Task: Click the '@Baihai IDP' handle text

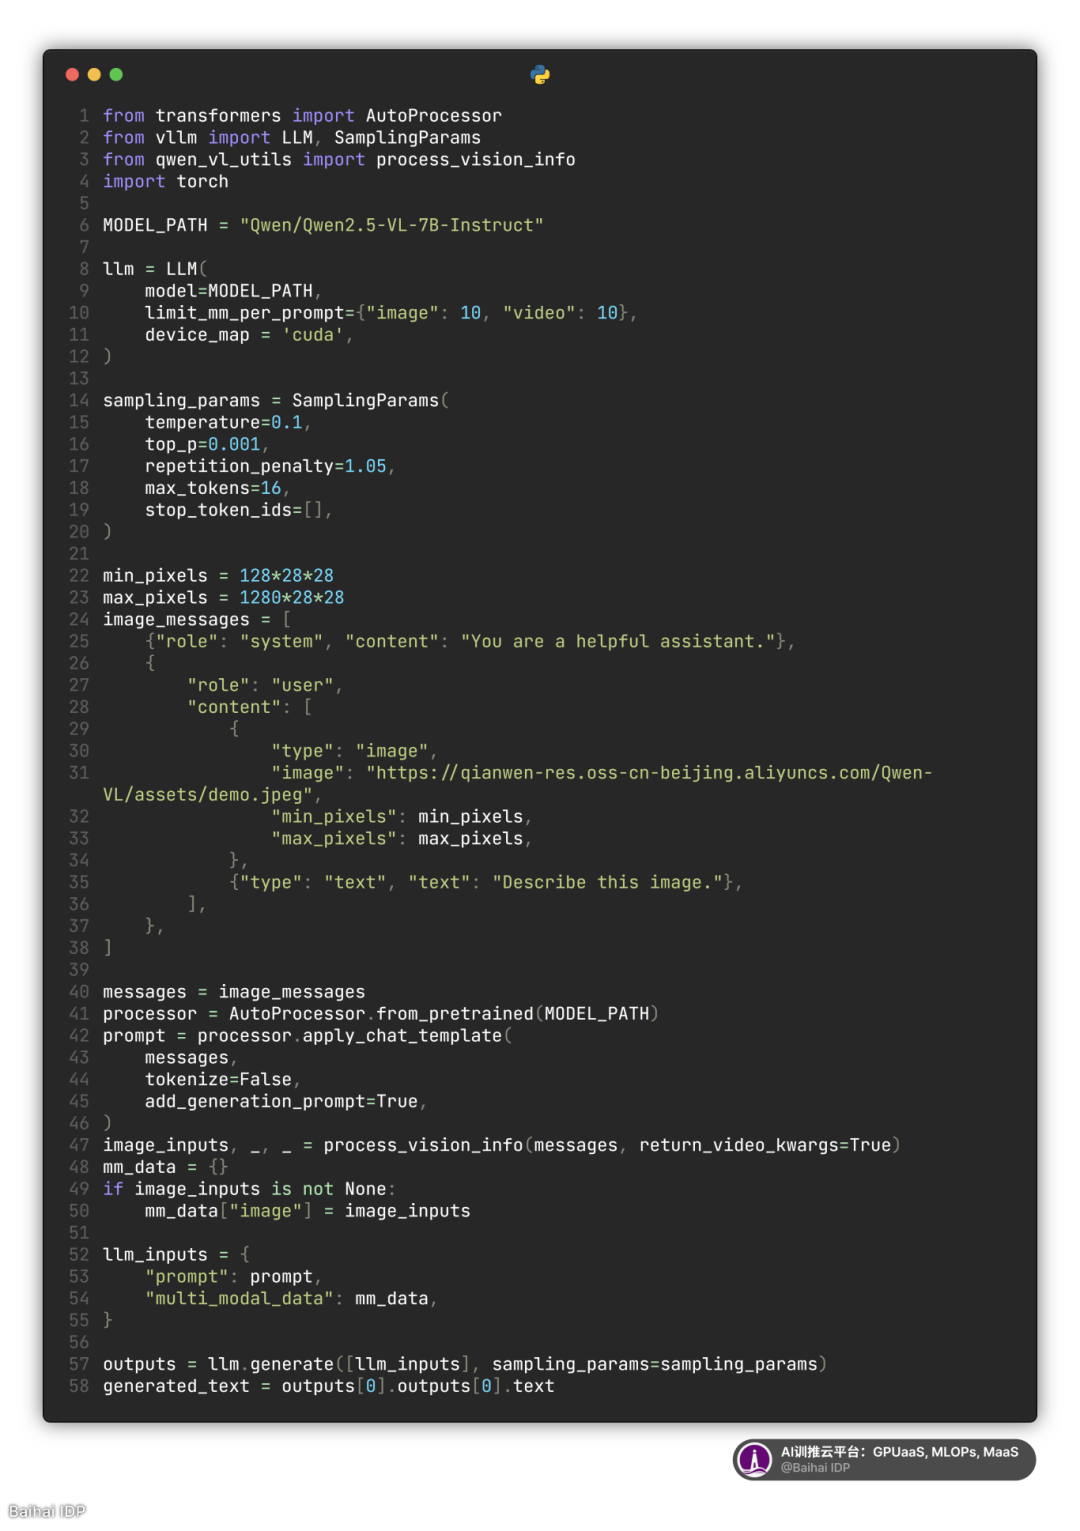Action: pos(815,1468)
